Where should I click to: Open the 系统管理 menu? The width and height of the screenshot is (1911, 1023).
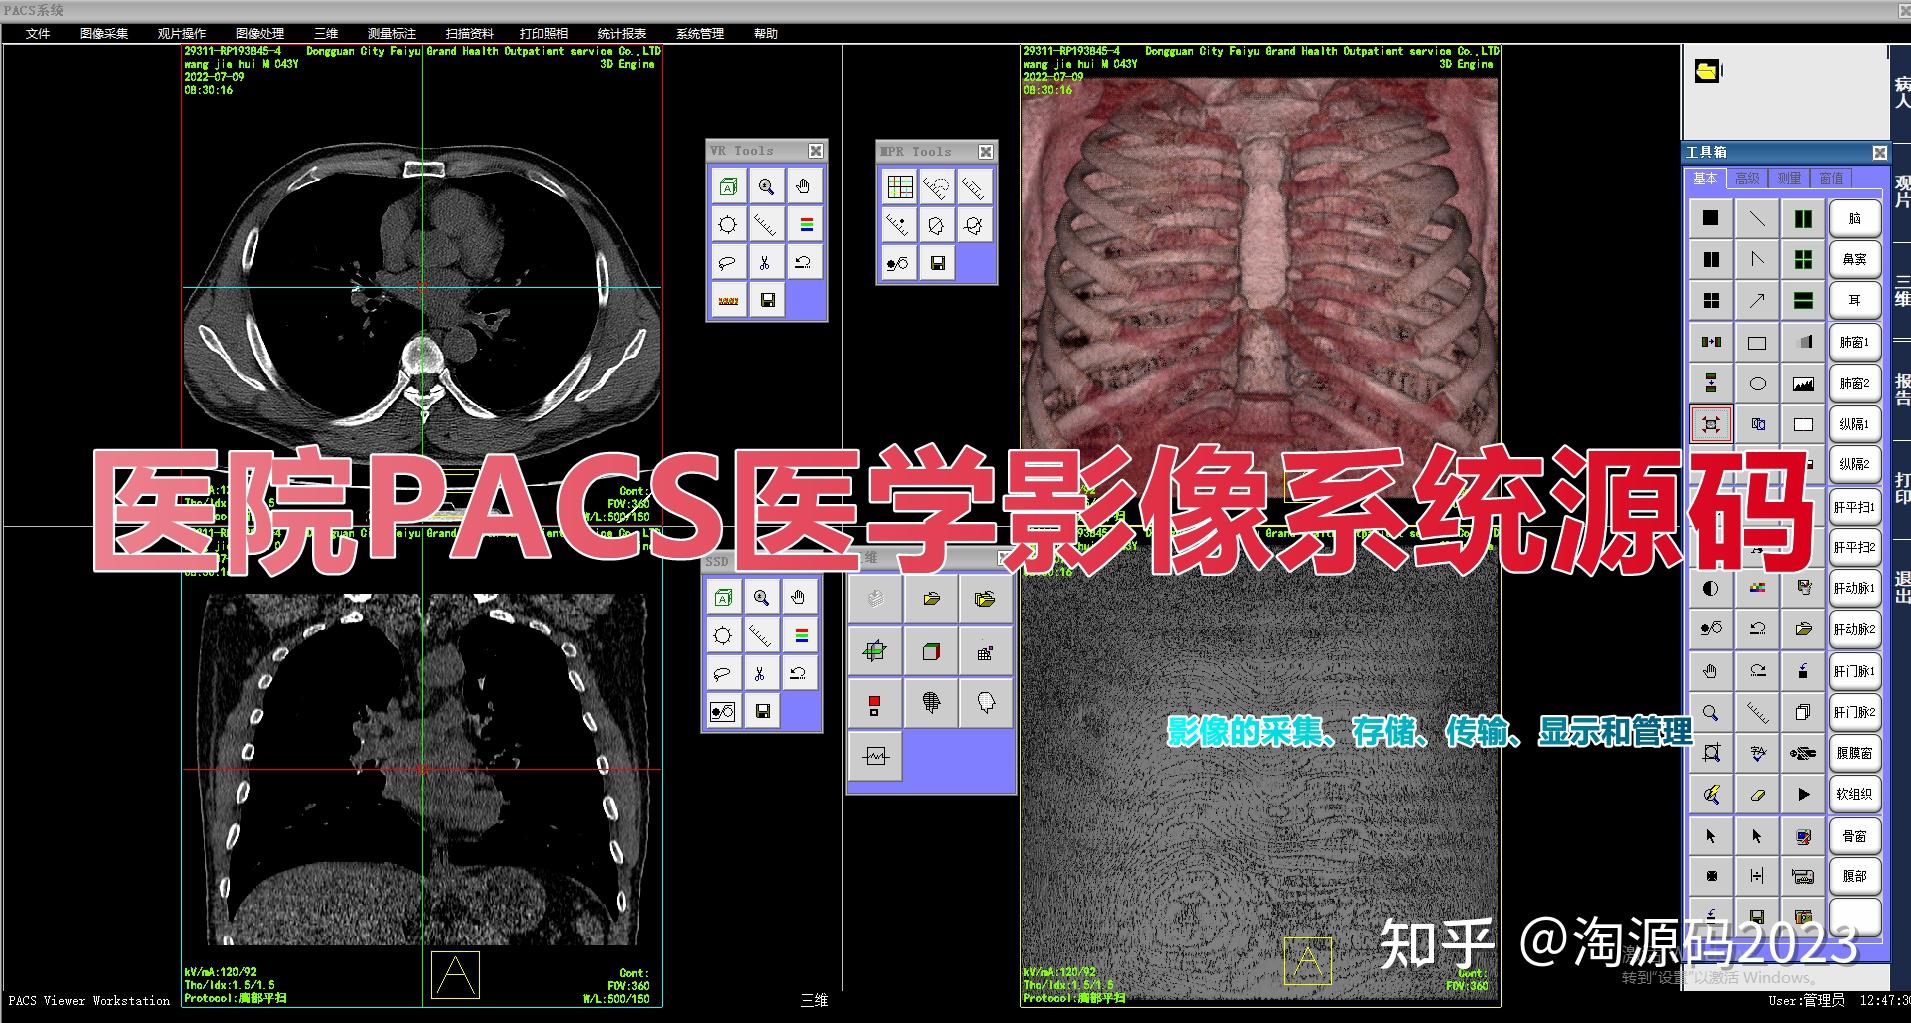click(702, 33)
